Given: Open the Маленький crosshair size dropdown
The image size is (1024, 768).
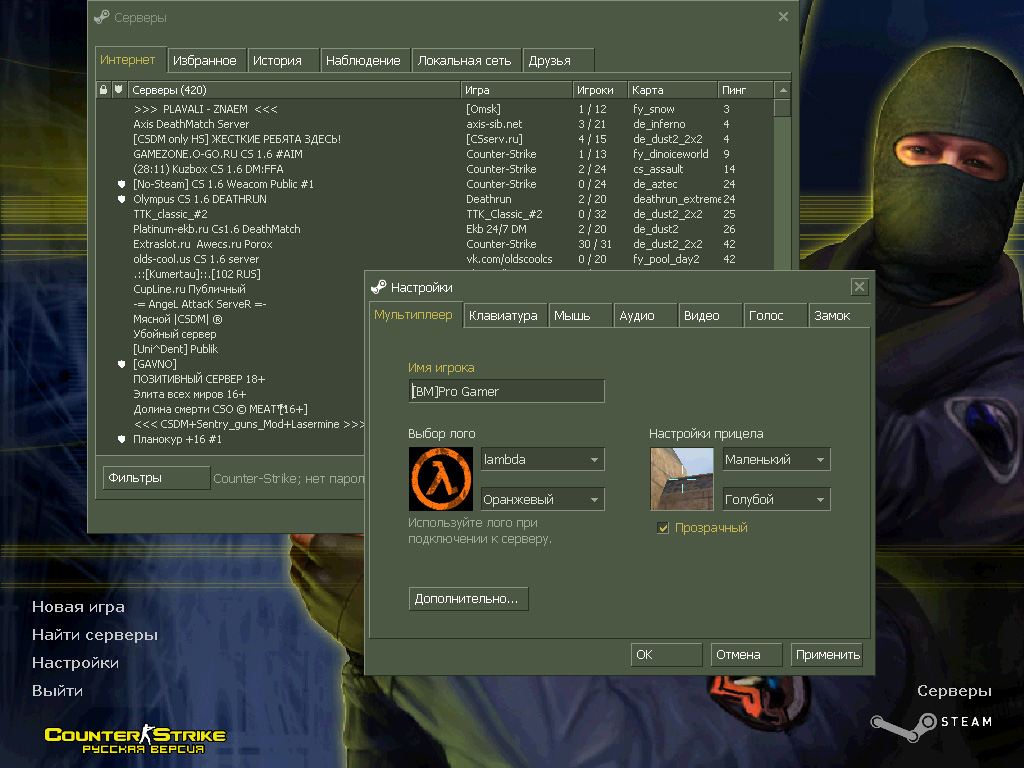Looking at the screenshot, I should (x=776, y=459).
